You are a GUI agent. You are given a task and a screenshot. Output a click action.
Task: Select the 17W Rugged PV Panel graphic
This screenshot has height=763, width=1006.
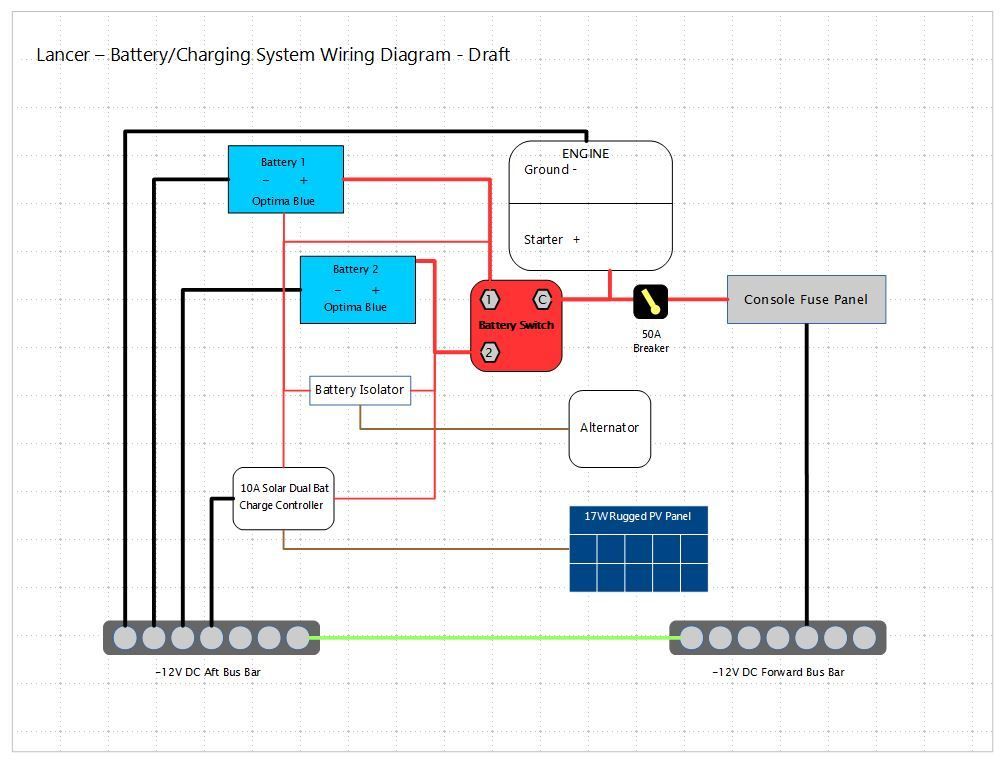639,549
